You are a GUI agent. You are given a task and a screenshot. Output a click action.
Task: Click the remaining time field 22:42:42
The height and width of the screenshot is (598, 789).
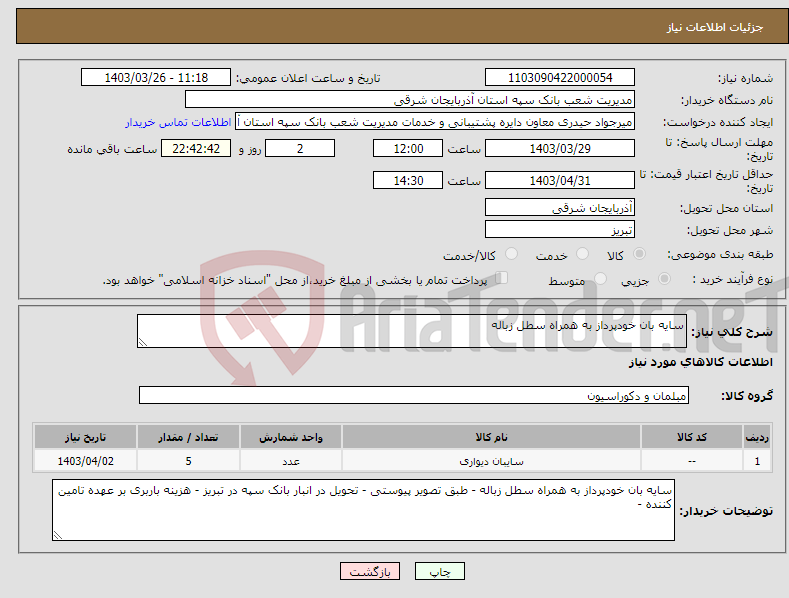pos(196,148)
